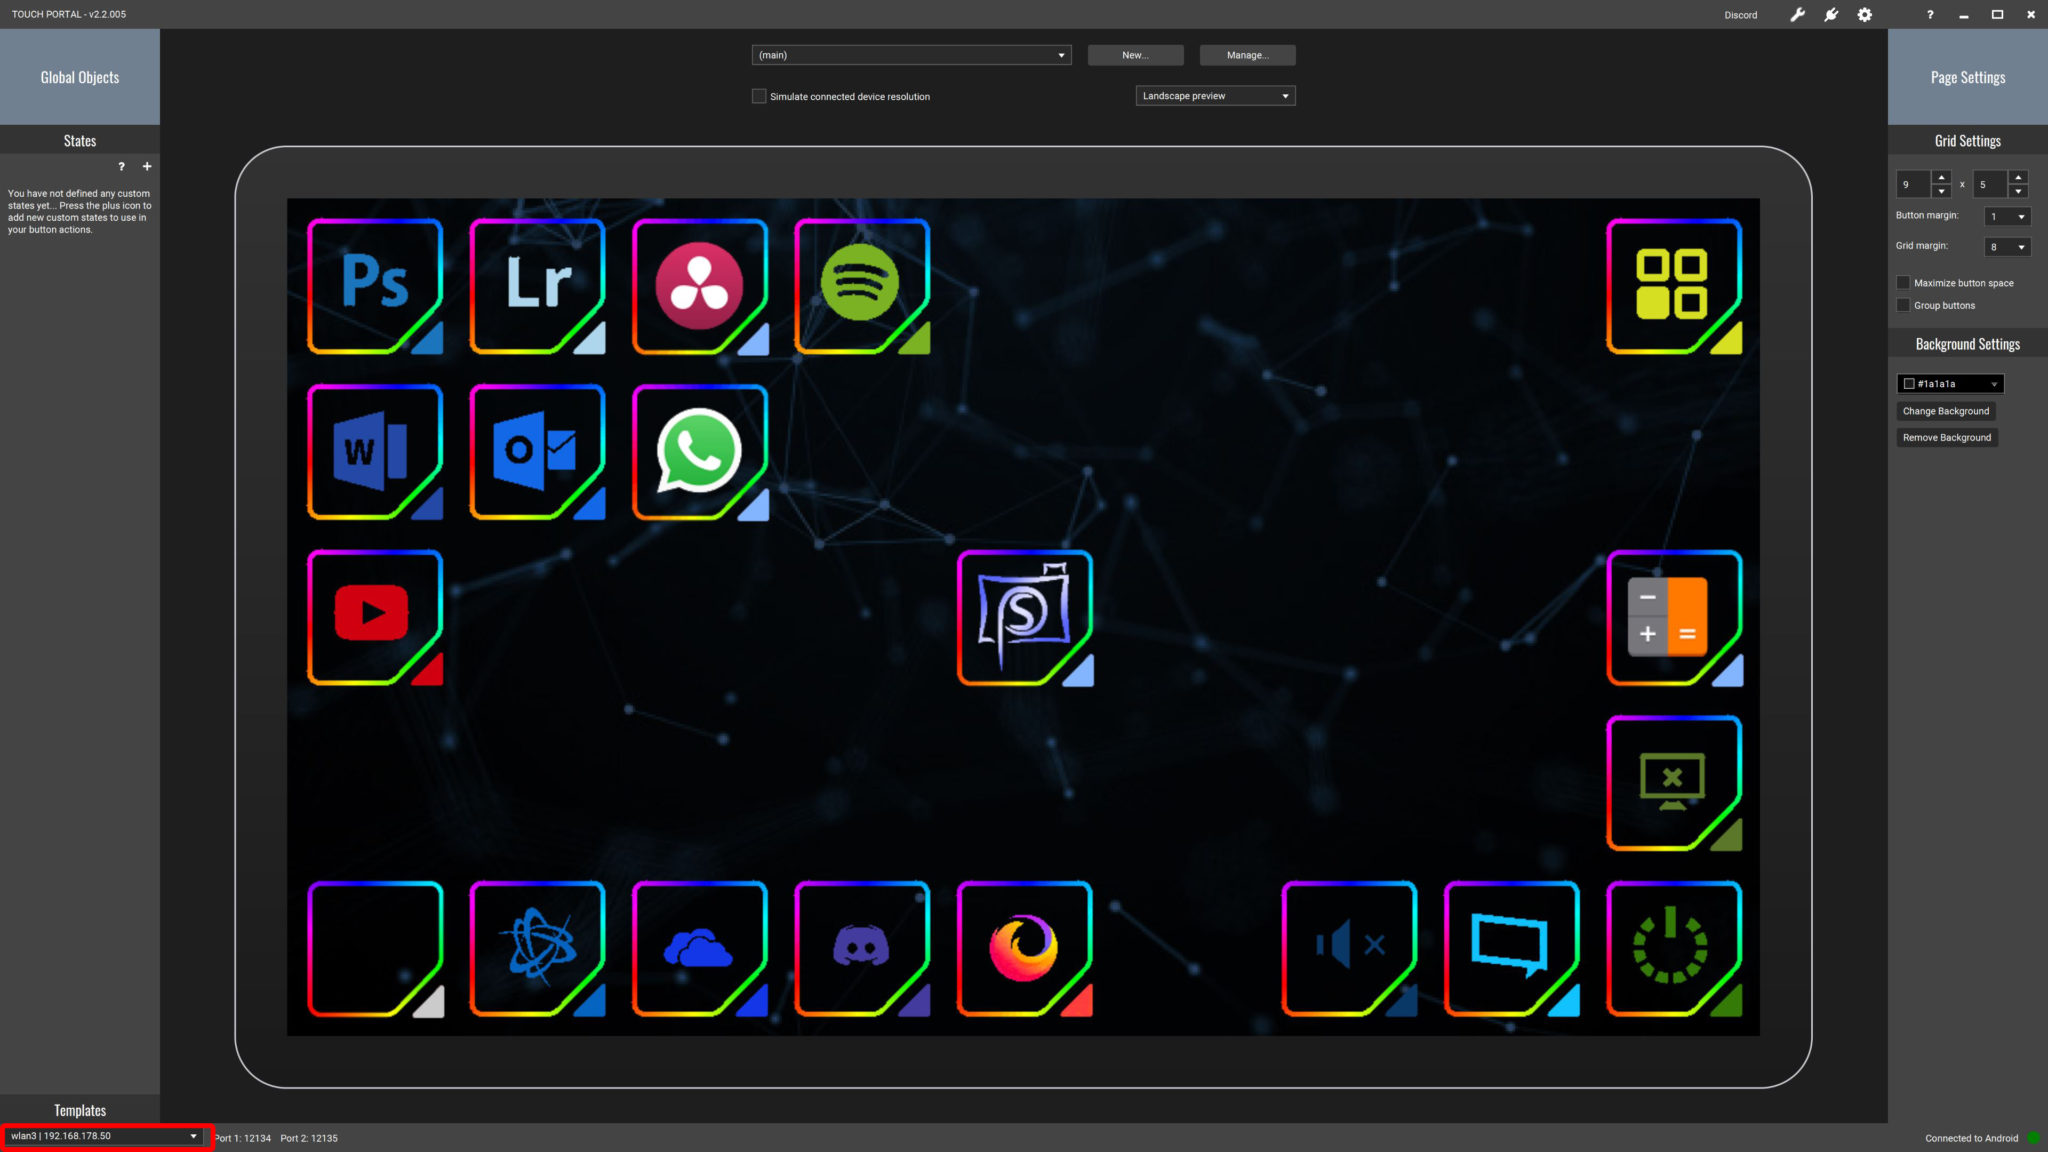Click the green connection status indicator

click(x=2033, y=1138)
